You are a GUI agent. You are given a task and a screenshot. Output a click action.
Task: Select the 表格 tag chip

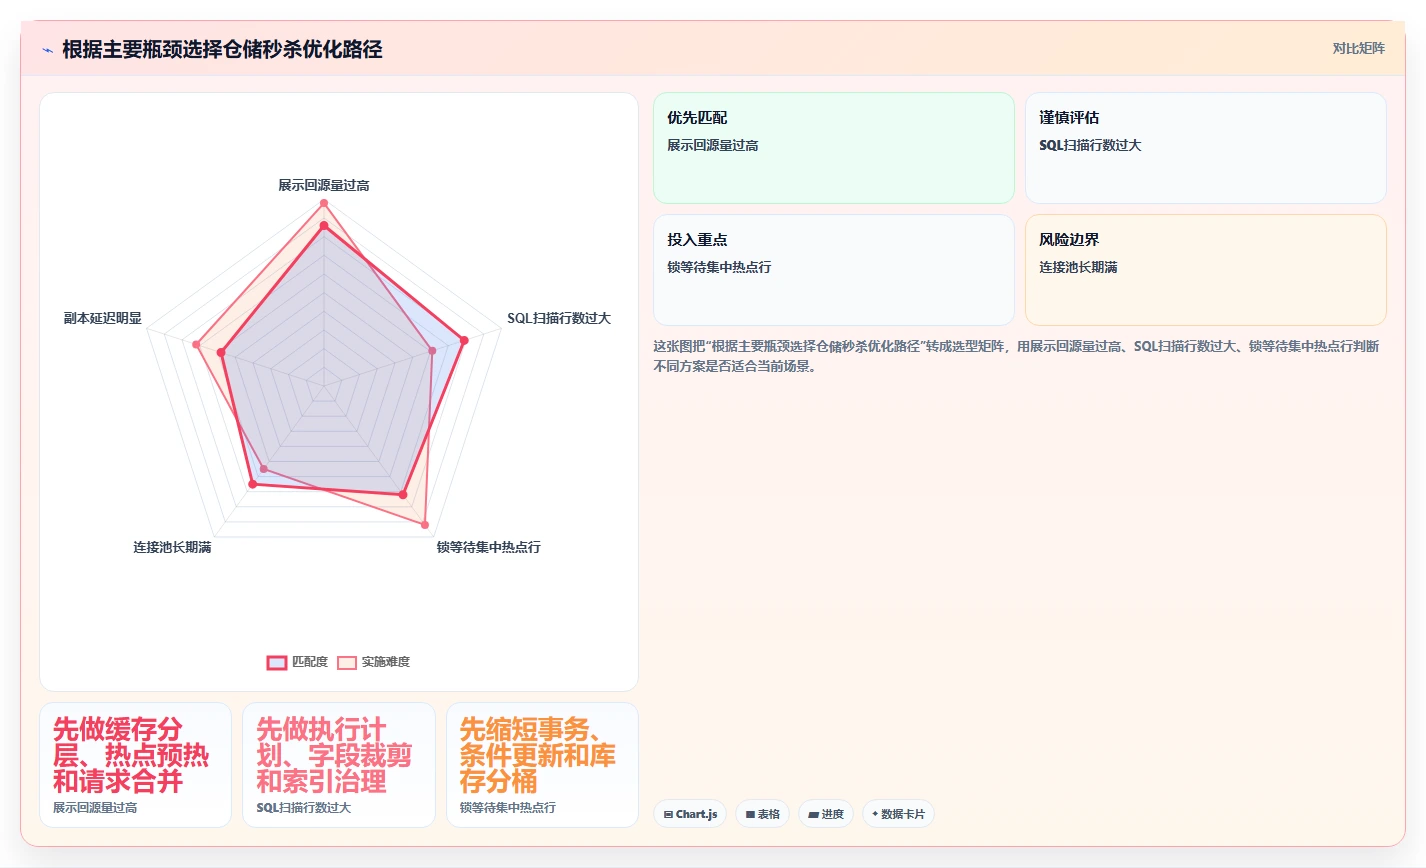762,814
